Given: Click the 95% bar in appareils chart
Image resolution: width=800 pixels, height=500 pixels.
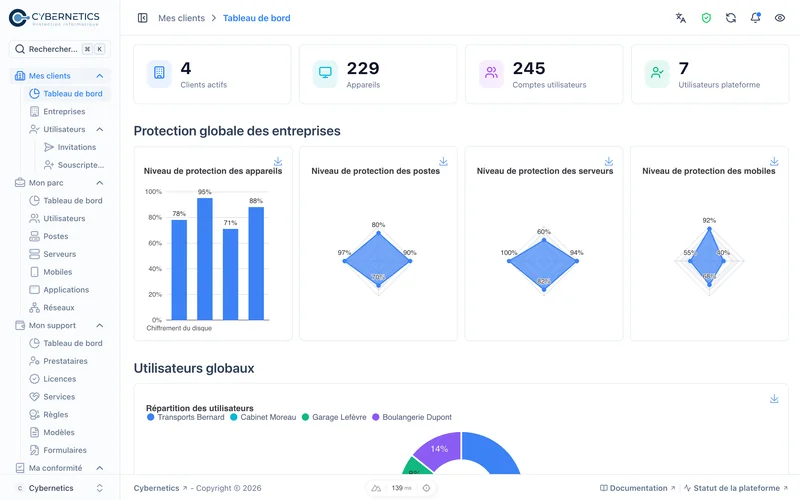Looking at the screenshot, I should pos(205,259).
